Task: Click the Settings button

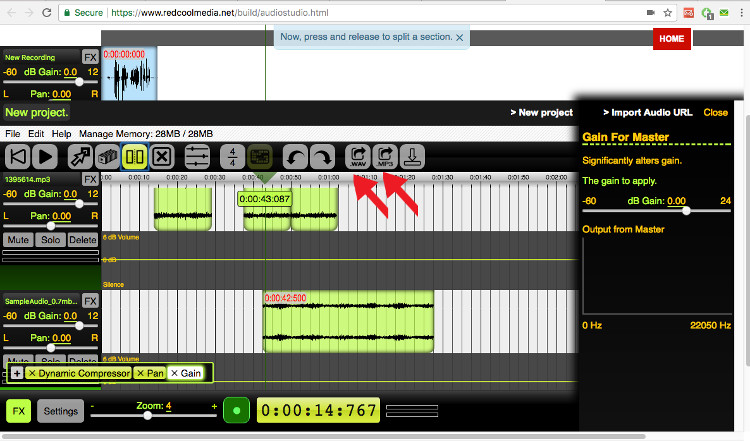Action: tap(60, 410)
